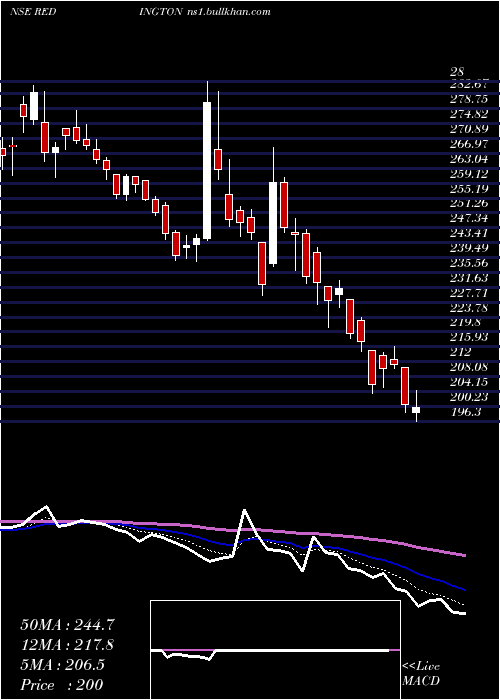Click the '12MA : 217.8' reading
The image size is (500, 700).
[67, 645]
